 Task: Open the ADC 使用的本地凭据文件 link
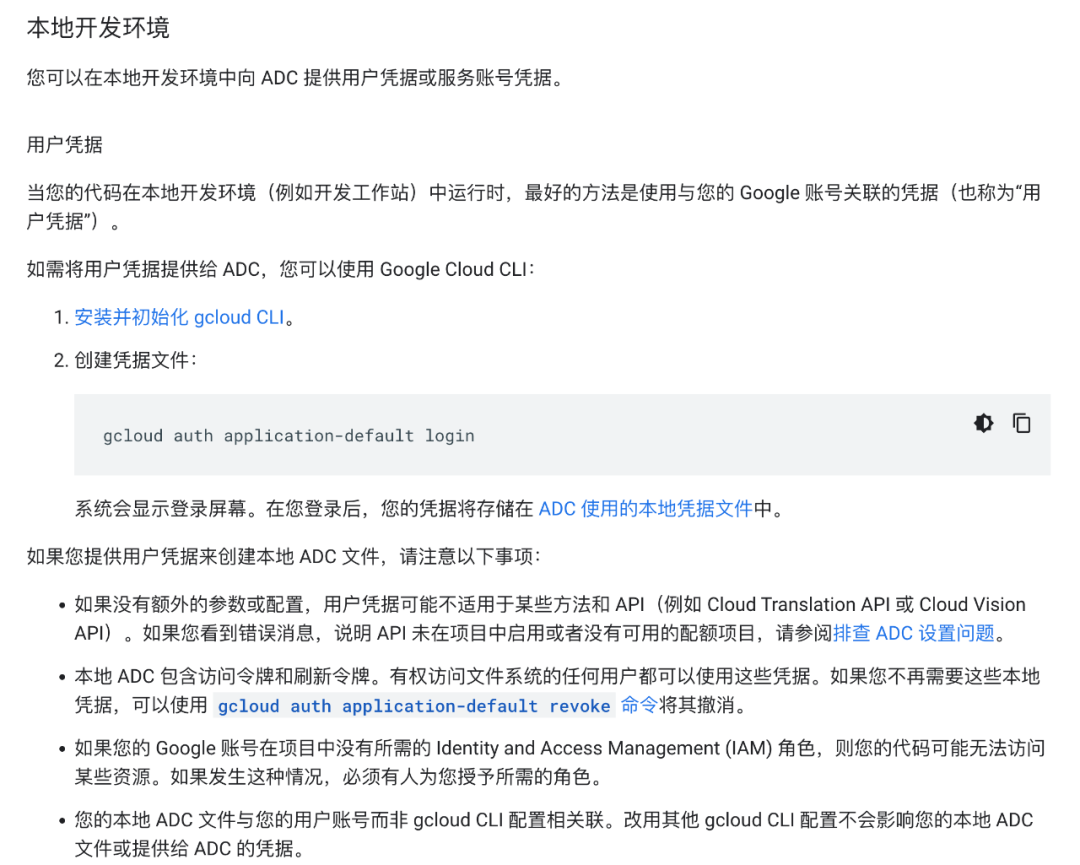click(x=644, y=508)
